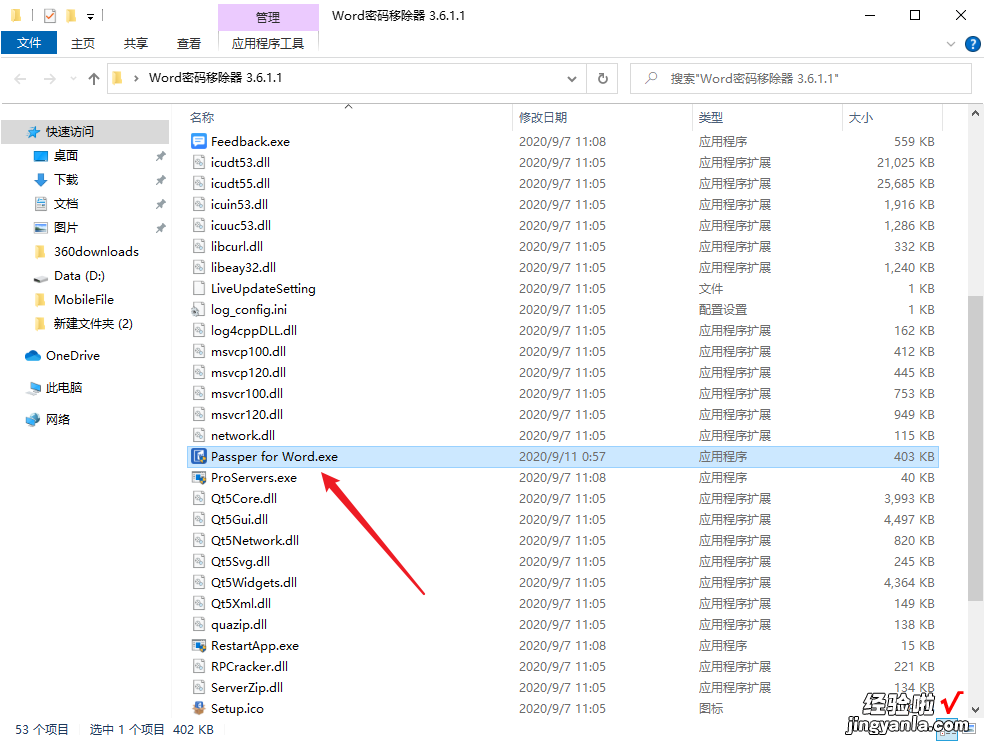Click the Help question mark icon
The image size is (985, 742).
click(972, 44)
